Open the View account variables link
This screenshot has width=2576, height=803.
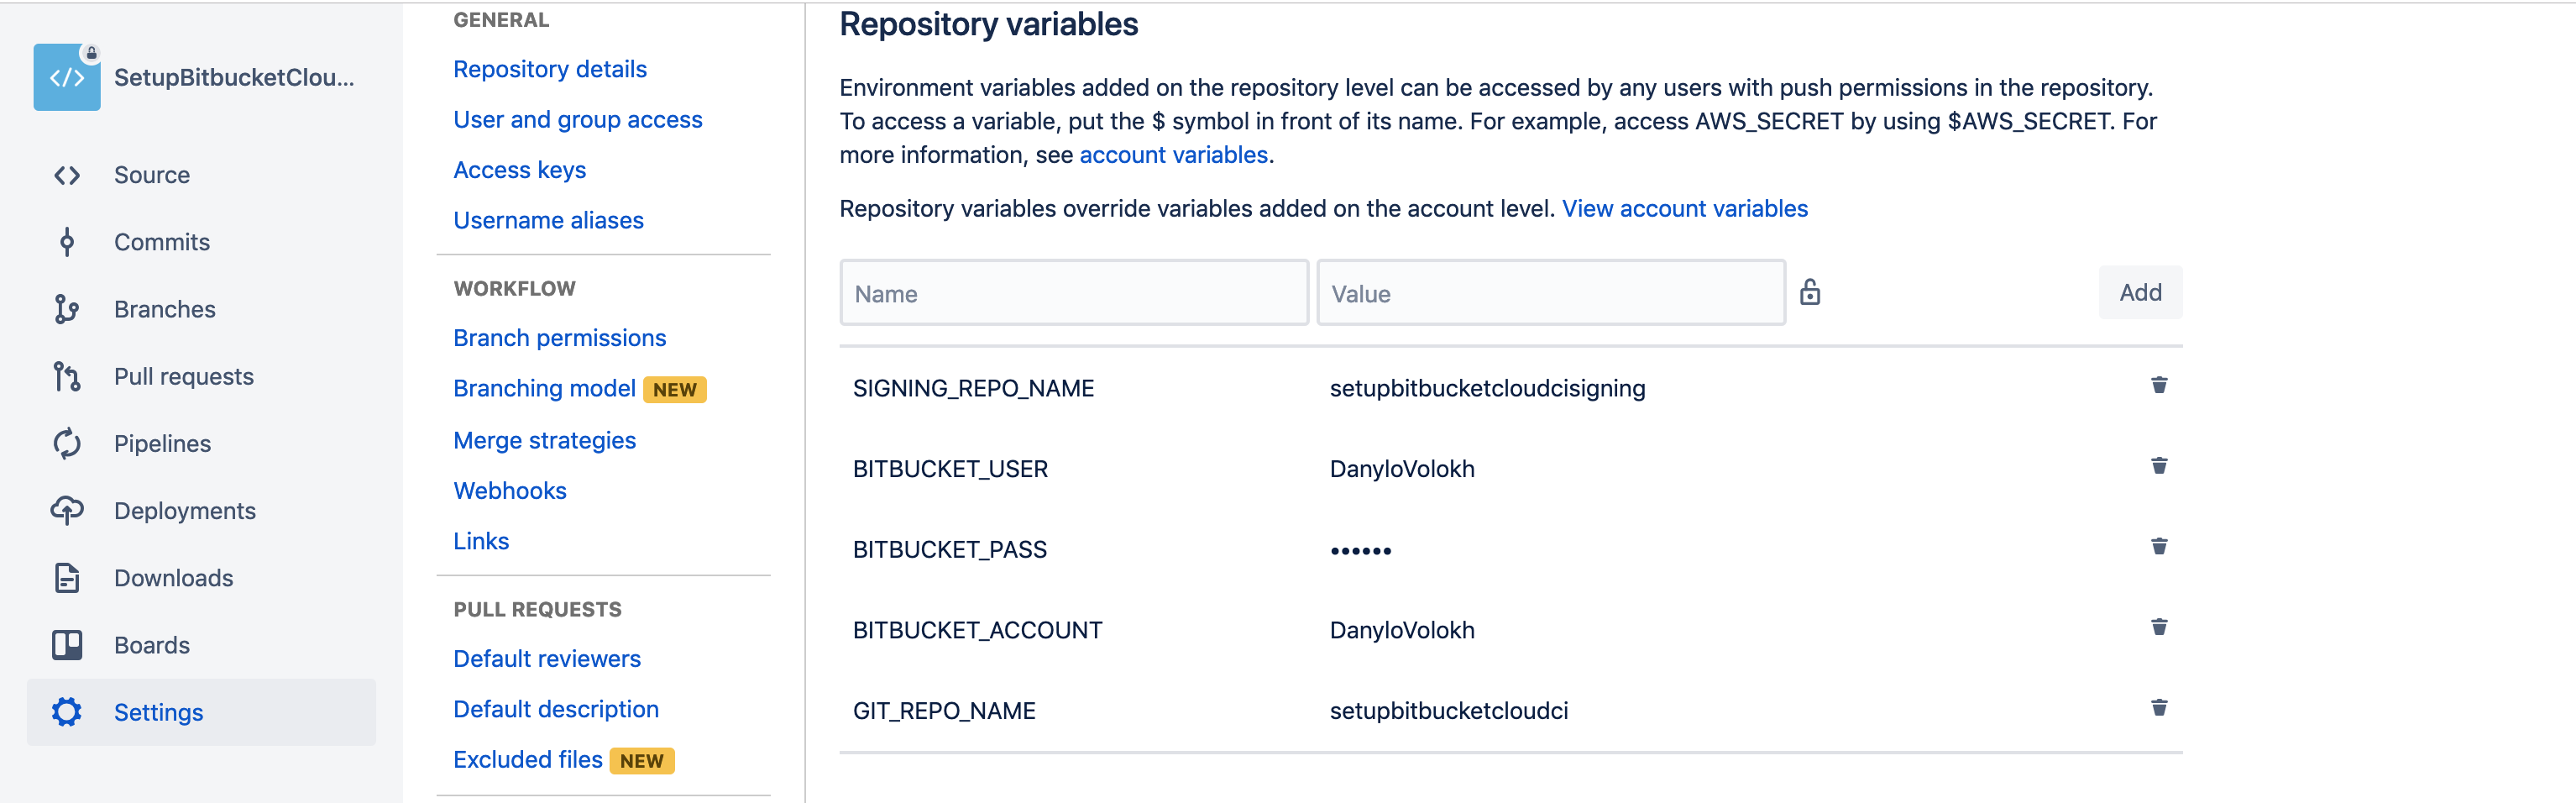pos(1684,209)
